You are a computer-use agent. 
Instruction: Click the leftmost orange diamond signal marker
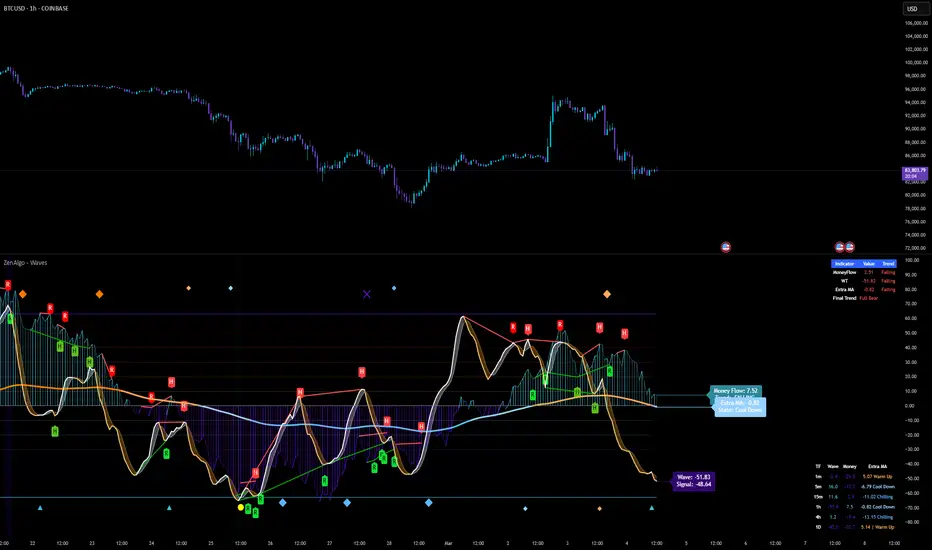[23, 294]
